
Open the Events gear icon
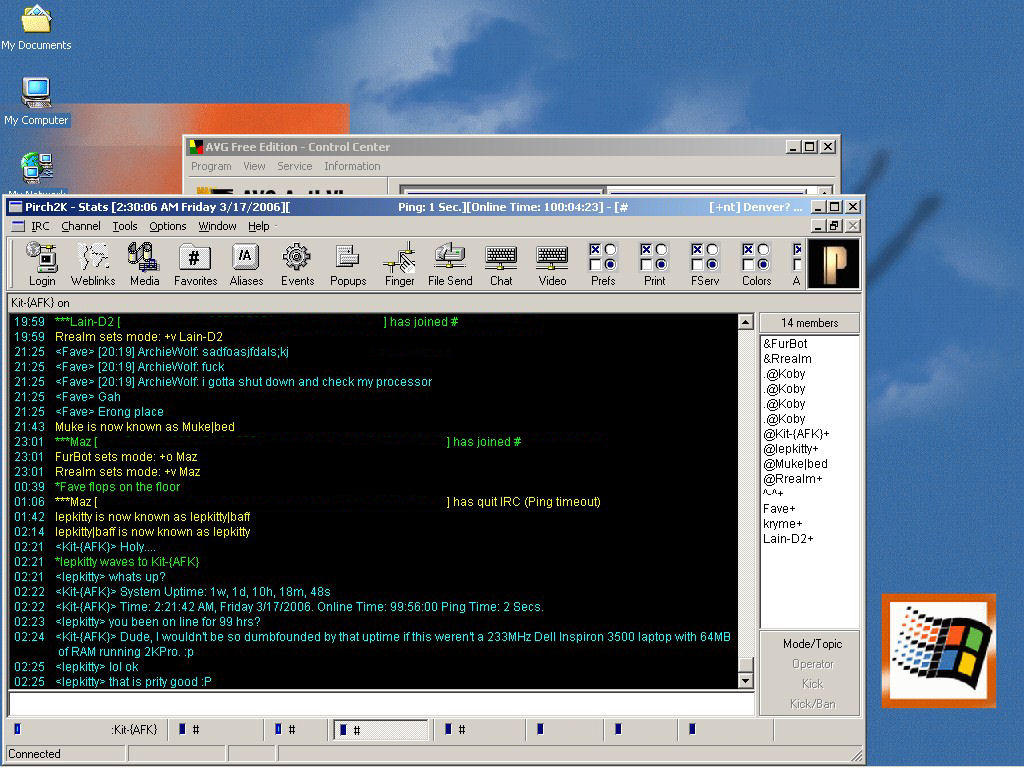tap(297, 265)
